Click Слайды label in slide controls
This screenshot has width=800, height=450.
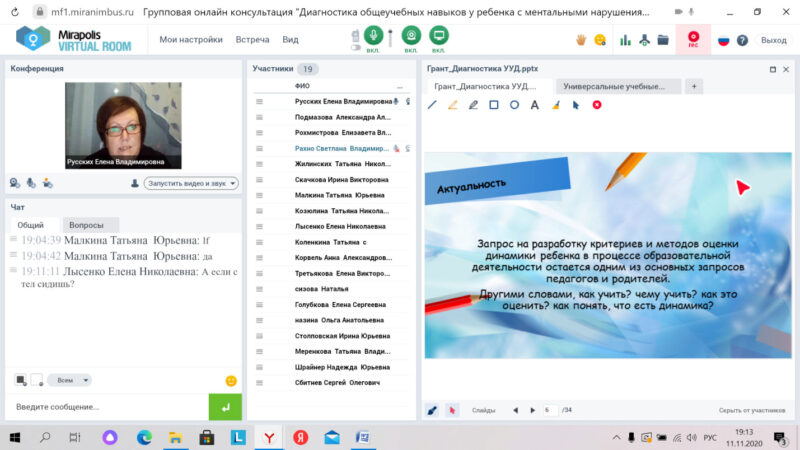pos(483,410)
